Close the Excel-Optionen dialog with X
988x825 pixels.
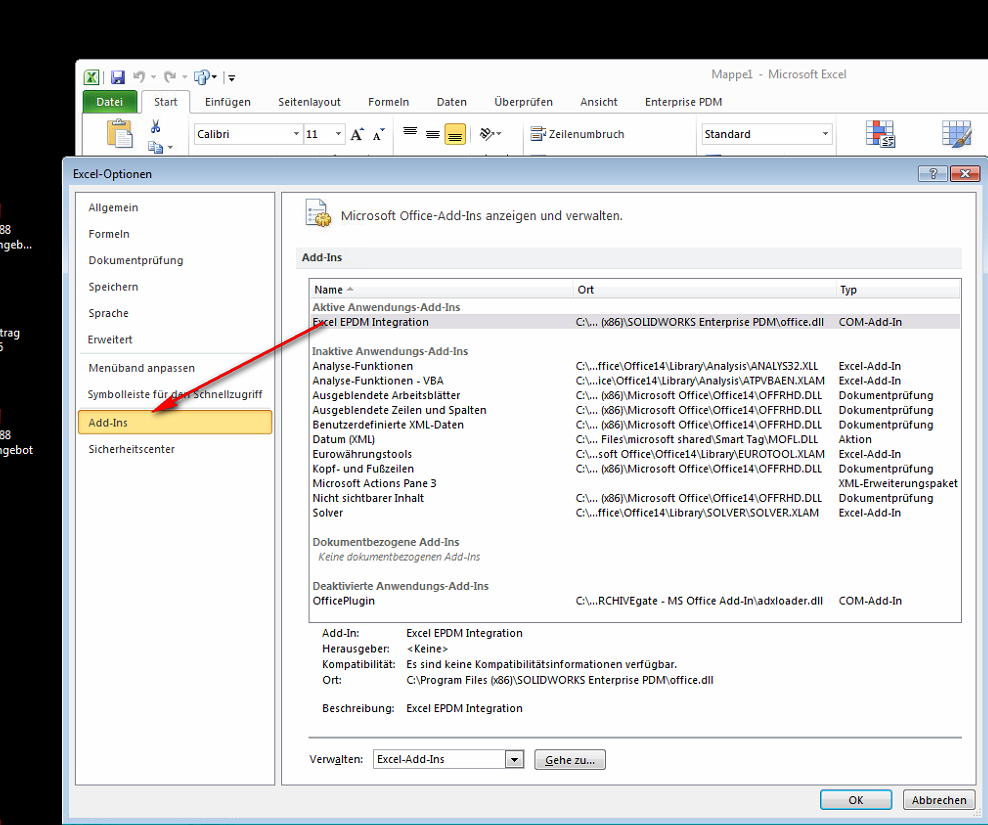[965, 173]
